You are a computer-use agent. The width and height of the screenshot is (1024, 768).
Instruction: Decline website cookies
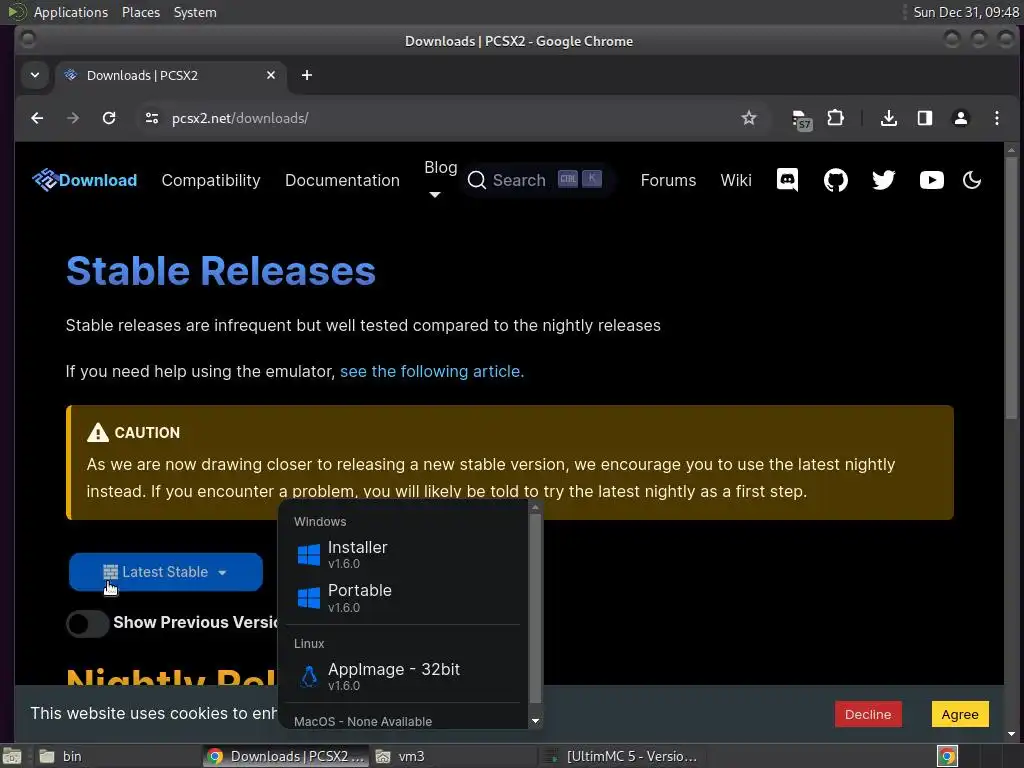point(868,714)
